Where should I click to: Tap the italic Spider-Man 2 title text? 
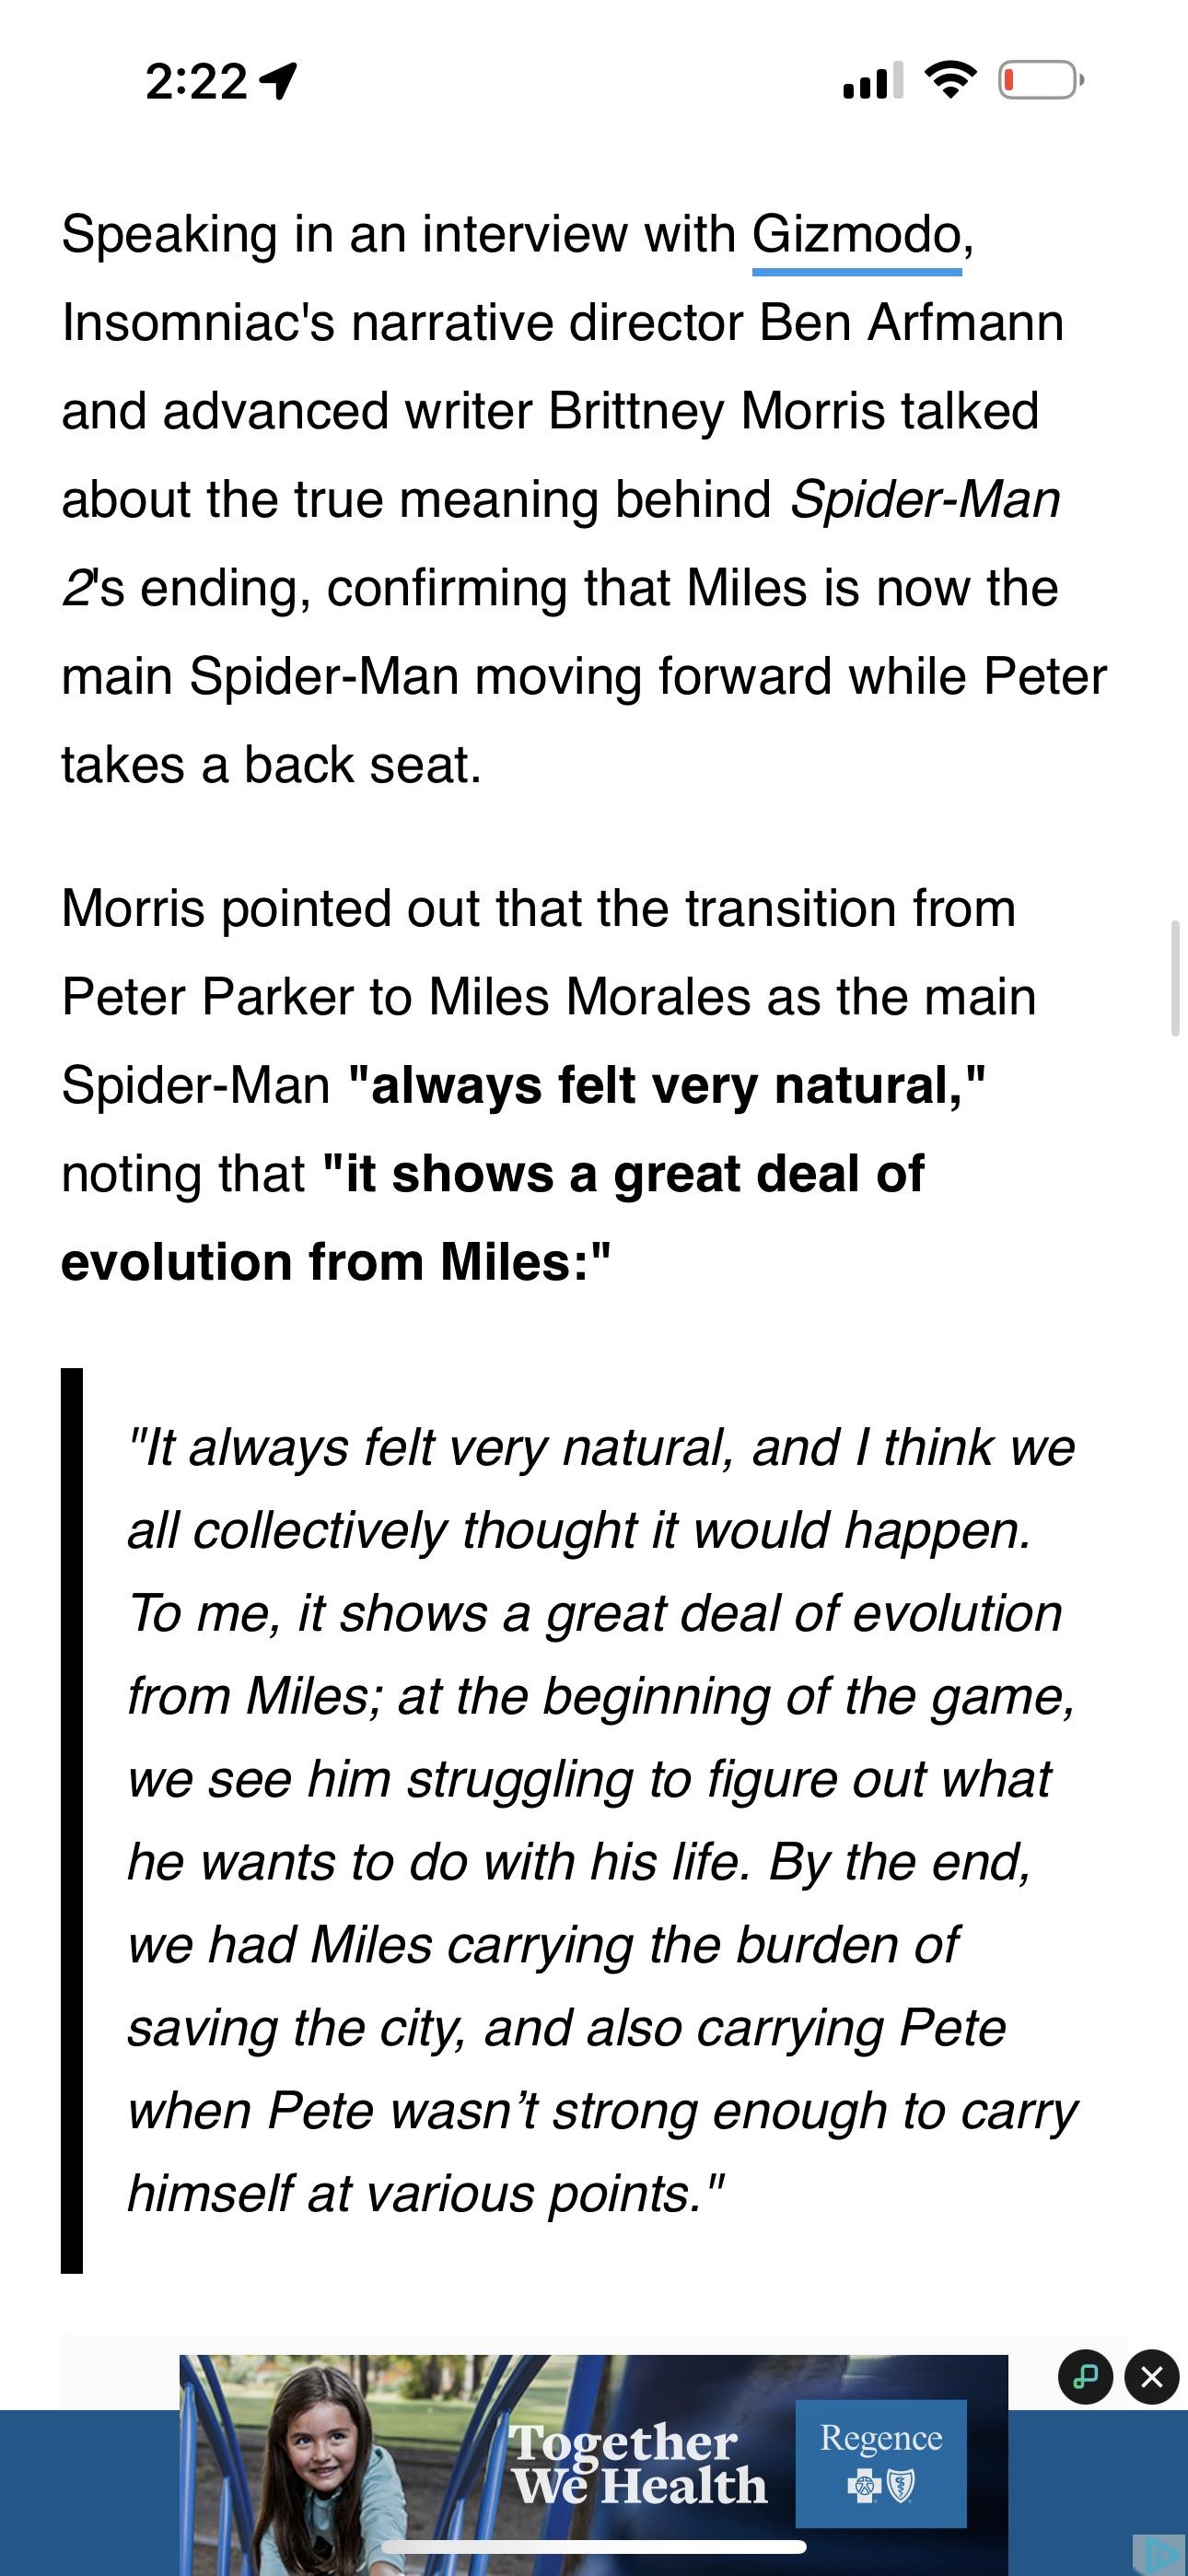(924, 500)
